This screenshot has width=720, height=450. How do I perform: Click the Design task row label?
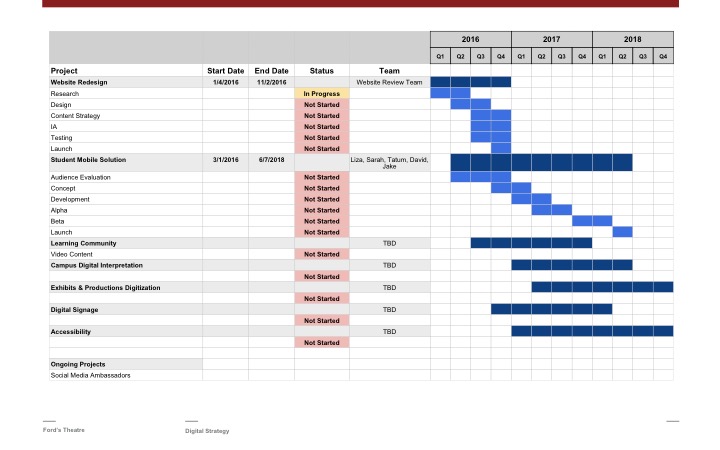pyautogui.click(x=61, y=105)
